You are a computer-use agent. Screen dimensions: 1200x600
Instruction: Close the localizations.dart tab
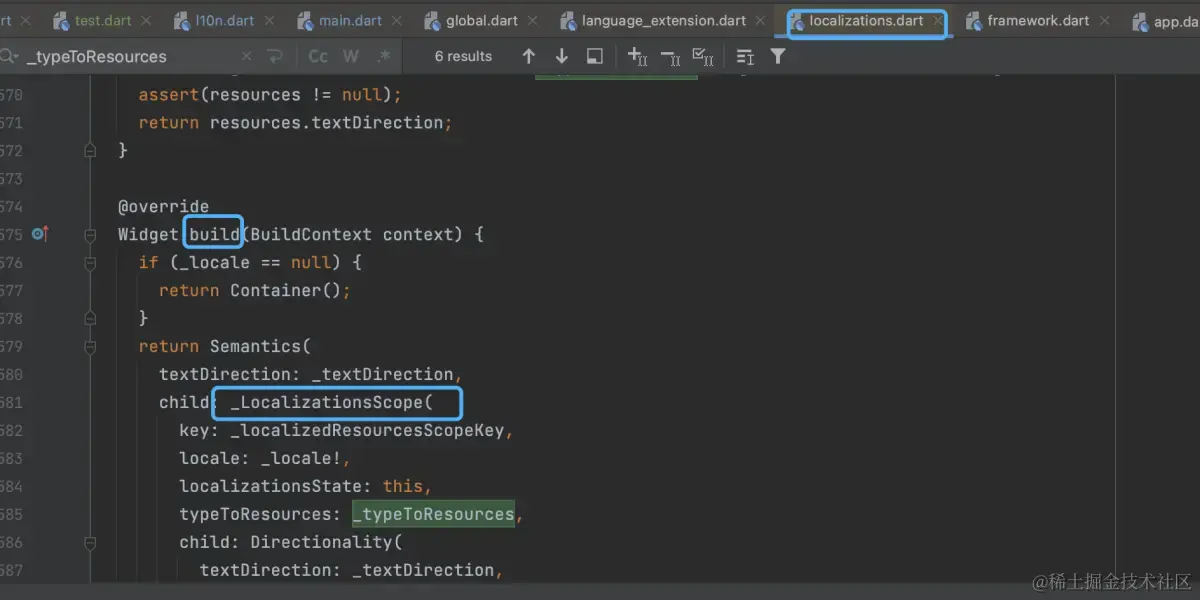937,20
